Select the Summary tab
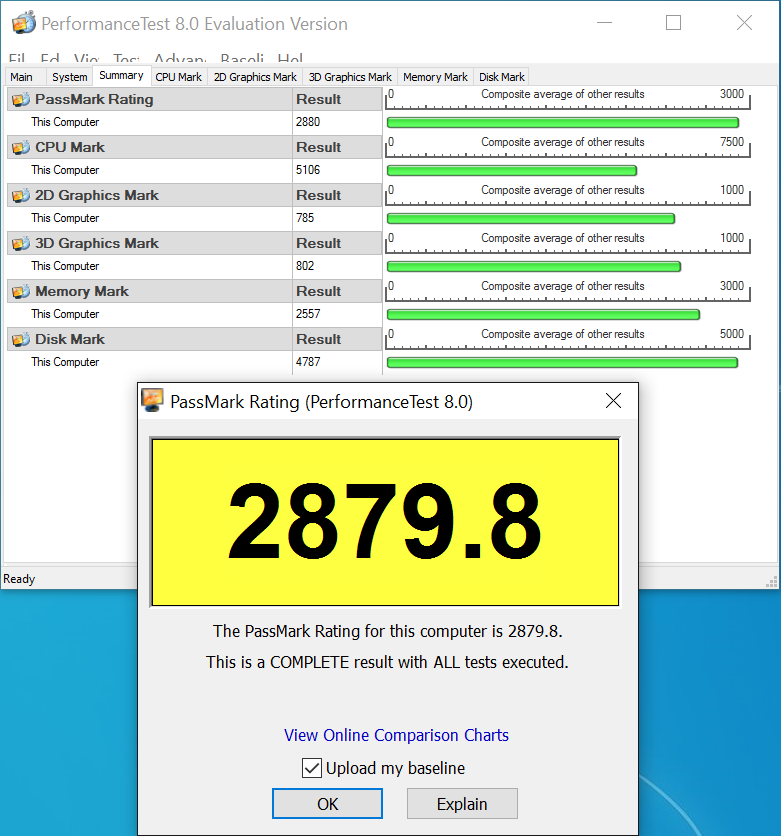The image size is (781, 836). 122,76
